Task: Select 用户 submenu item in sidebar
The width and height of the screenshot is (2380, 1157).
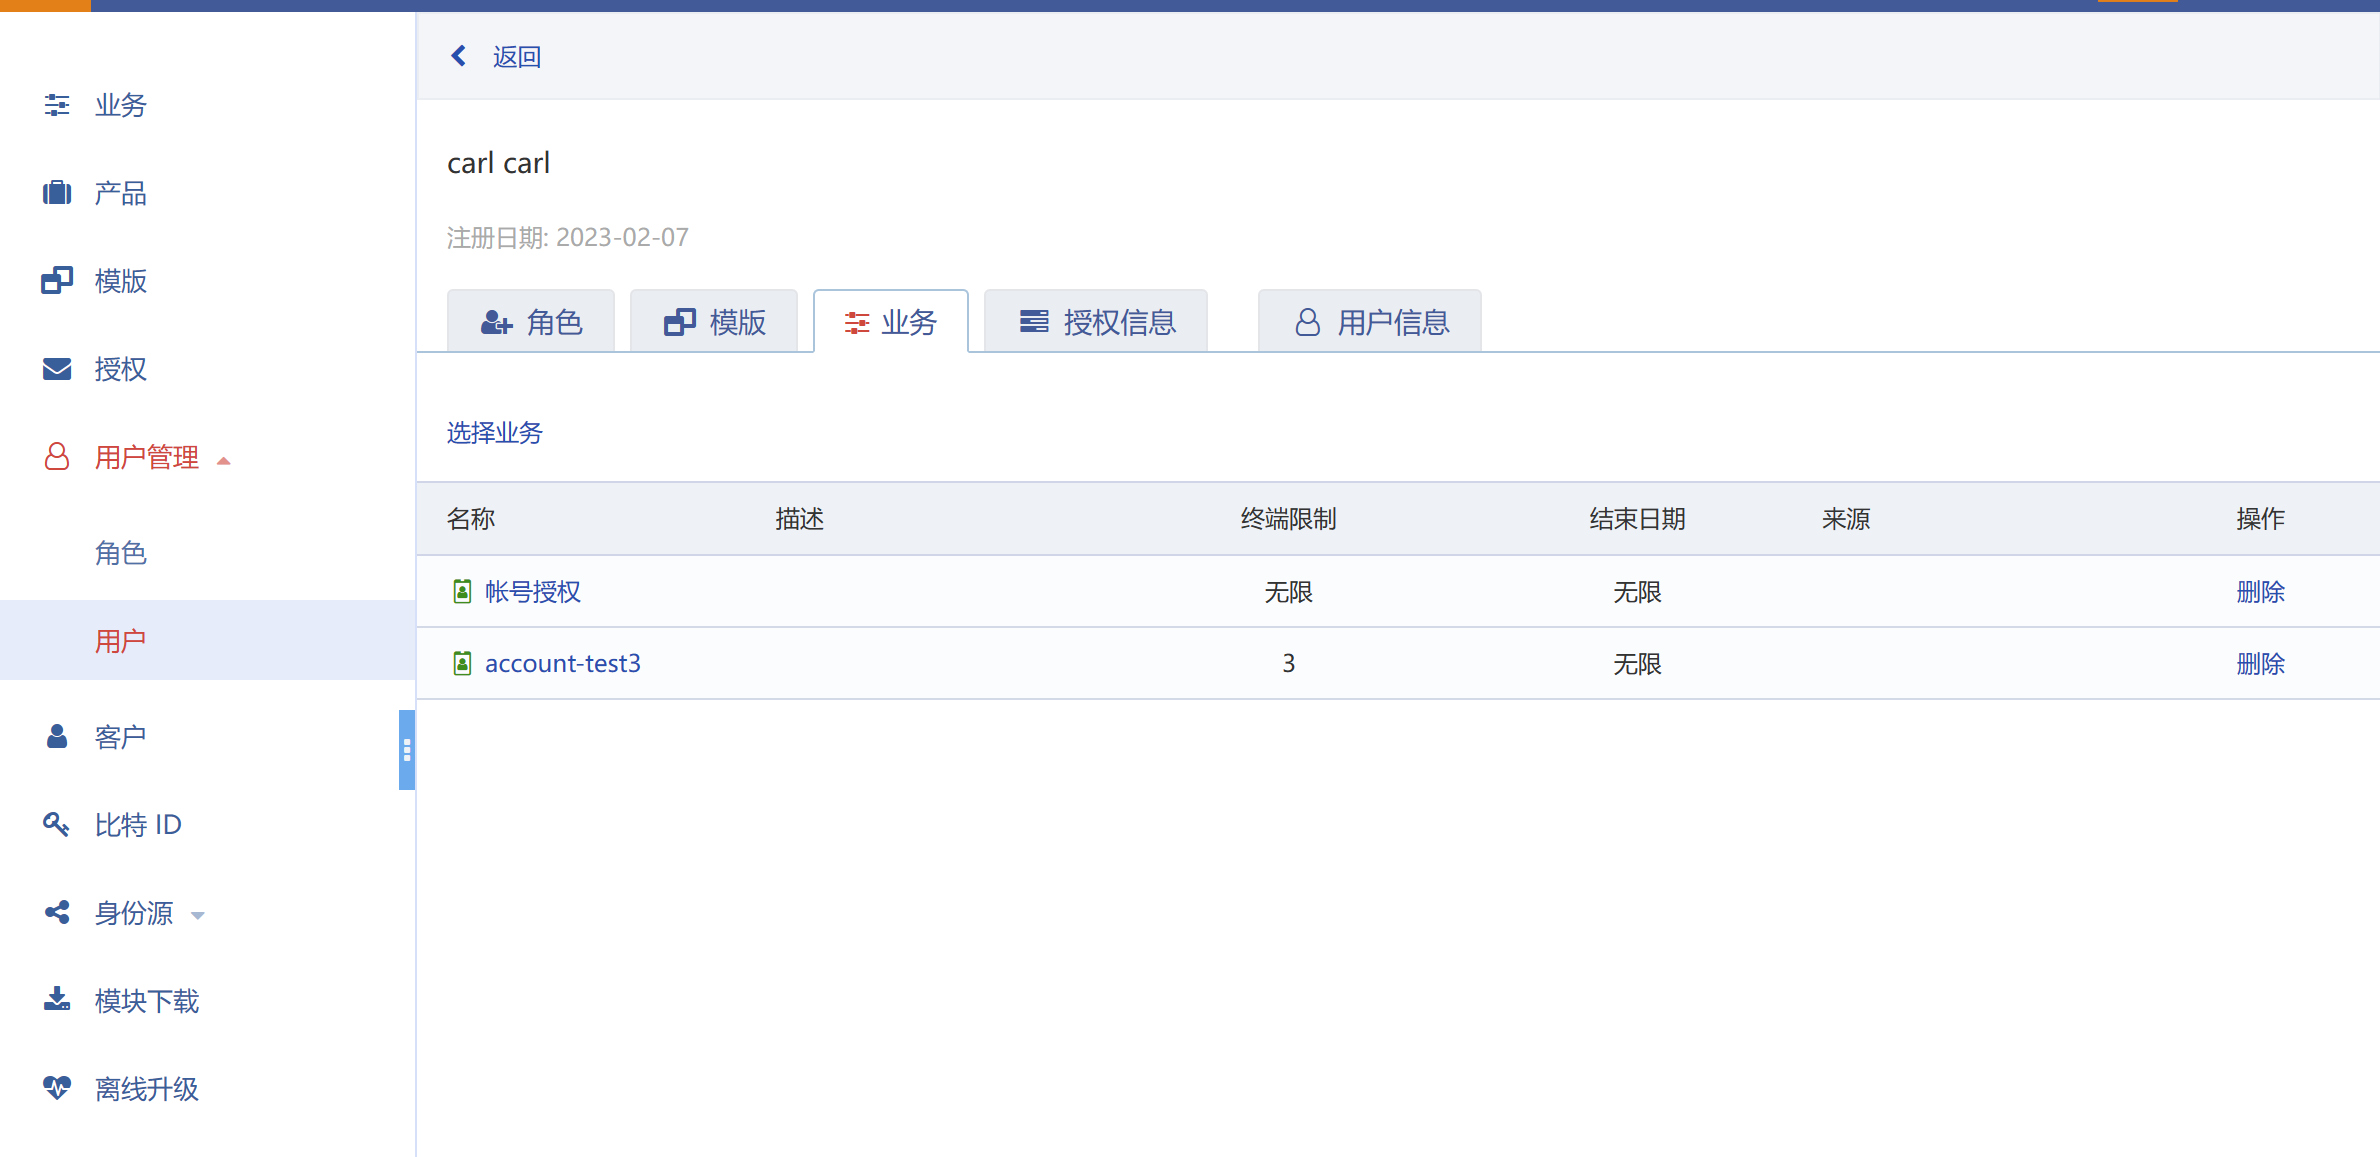Action: point(121,641)
